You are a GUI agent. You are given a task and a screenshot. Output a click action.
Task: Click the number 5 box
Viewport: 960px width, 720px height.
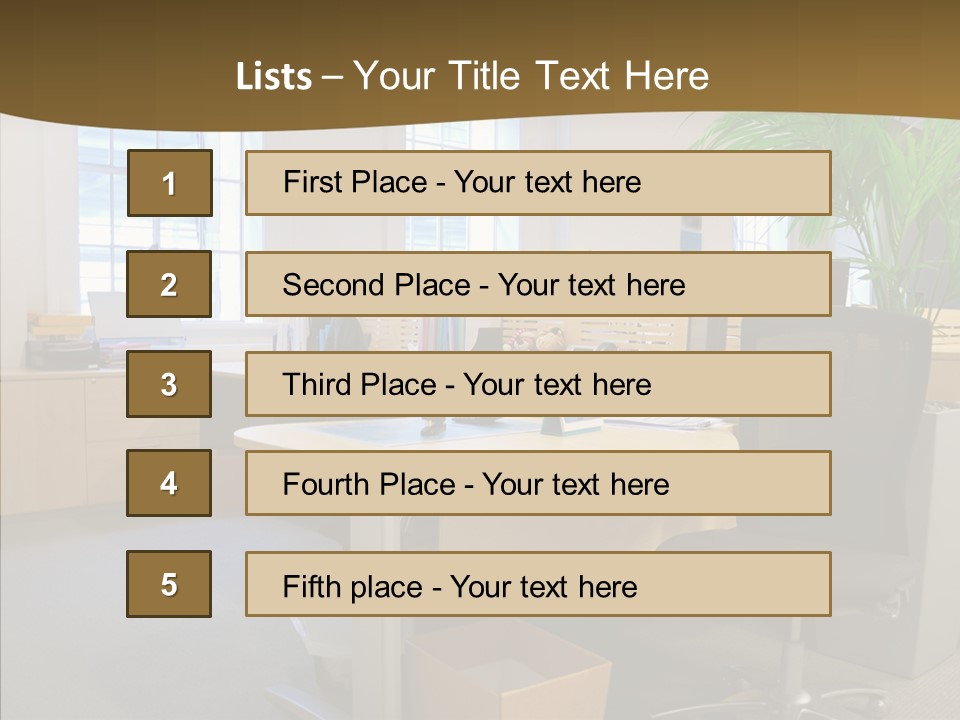click(x=169, y=584)
